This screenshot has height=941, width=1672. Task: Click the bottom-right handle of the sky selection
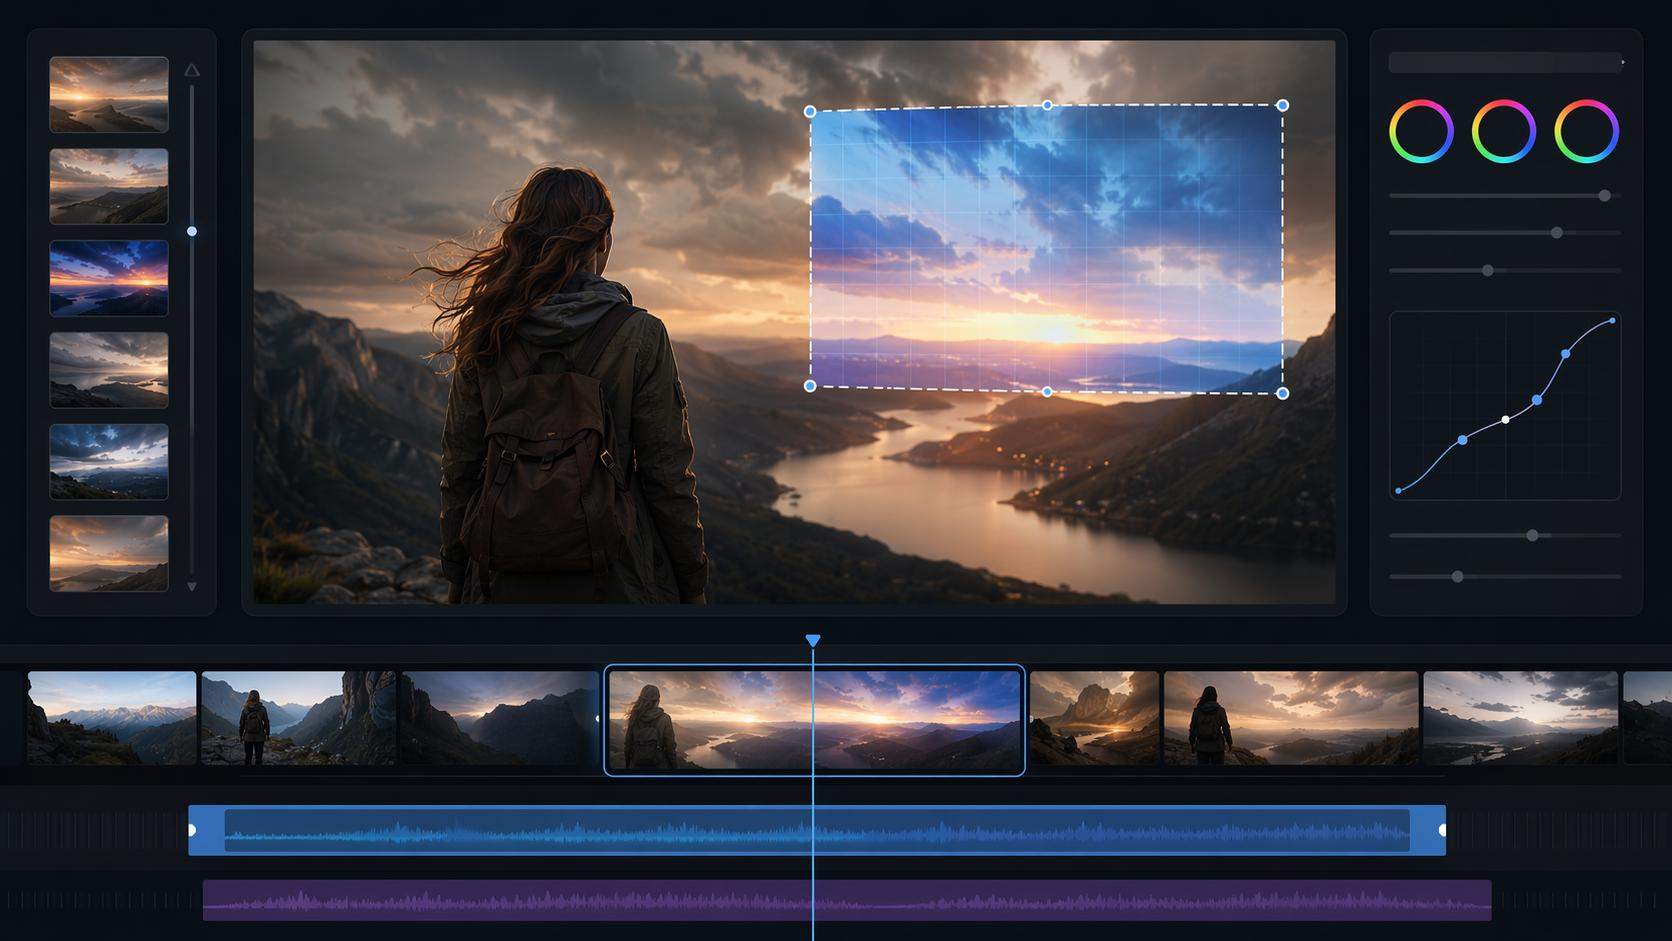[1283, 393]
